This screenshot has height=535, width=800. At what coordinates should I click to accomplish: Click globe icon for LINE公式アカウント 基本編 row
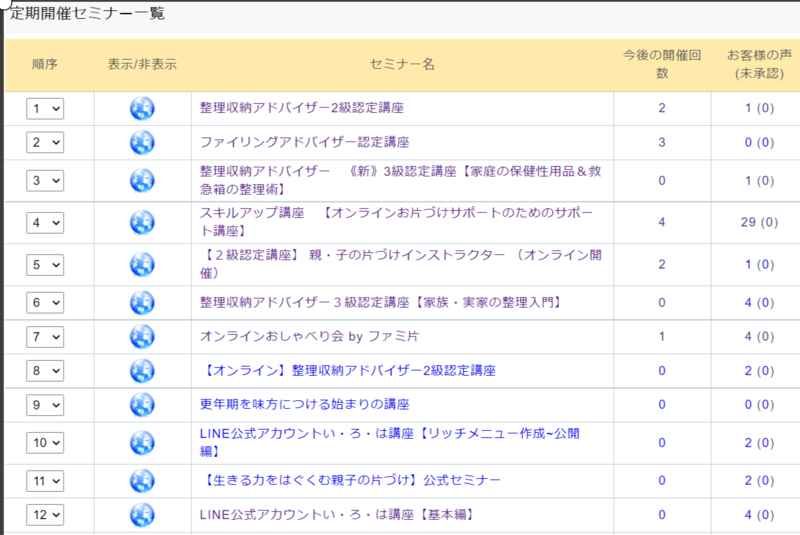142,515
